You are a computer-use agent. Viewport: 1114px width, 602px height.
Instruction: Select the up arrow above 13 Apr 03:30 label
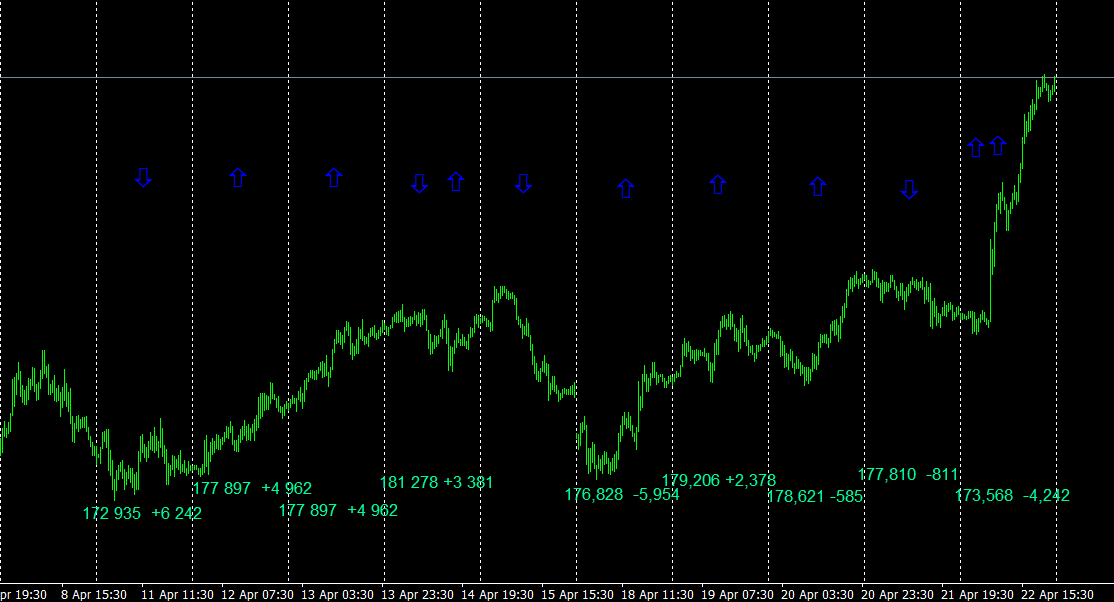(x=334, y=178)
